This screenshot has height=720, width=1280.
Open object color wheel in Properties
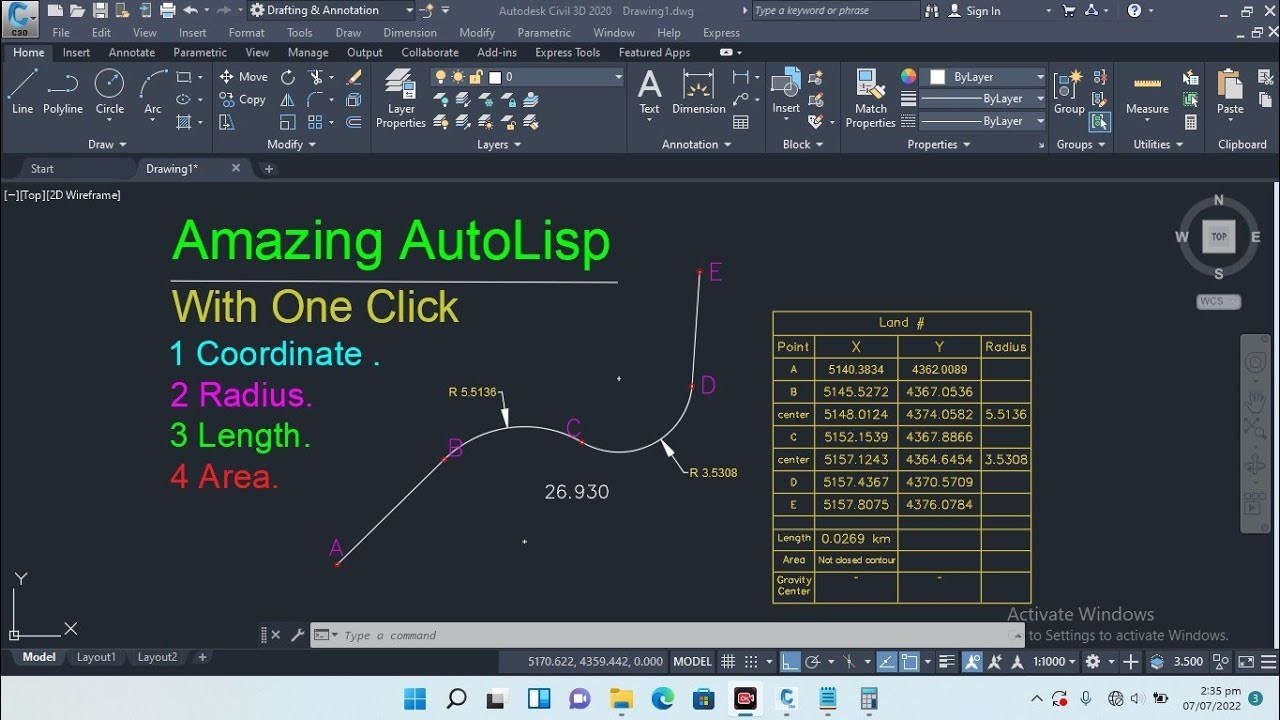tap(908, 77)
